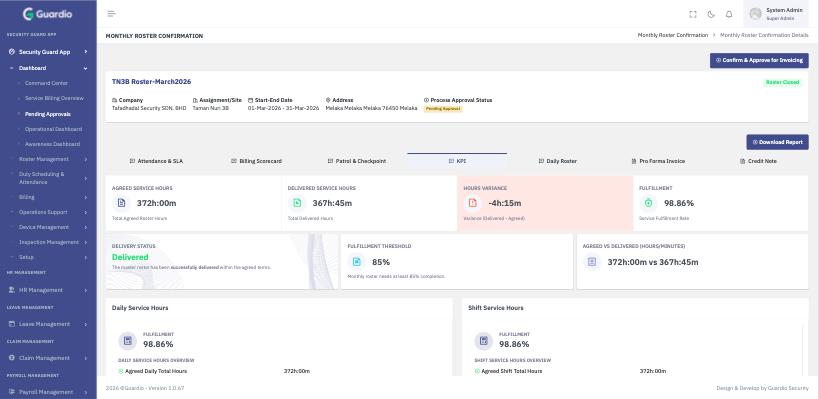Screen dimensions: 819x399
Task: Click the green Delivered status text
Action: click(x=130, y=257)
